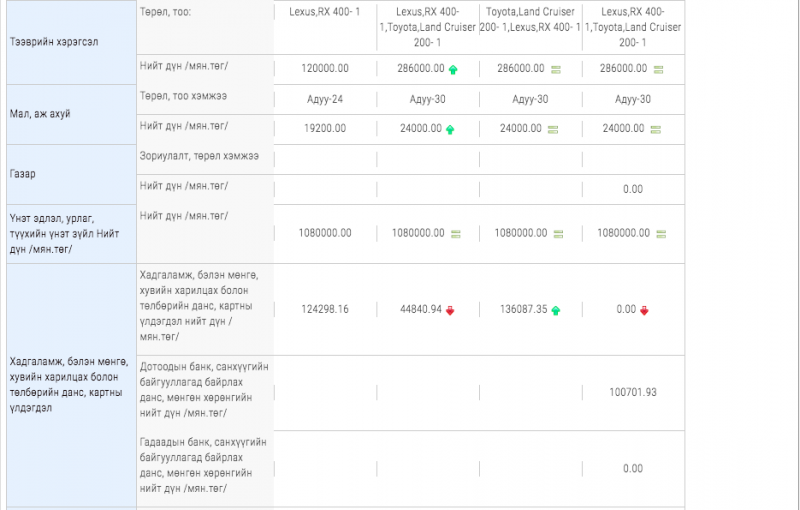Select the 19200.00 value cell
The image size is (800, 510).
[324, 129]
